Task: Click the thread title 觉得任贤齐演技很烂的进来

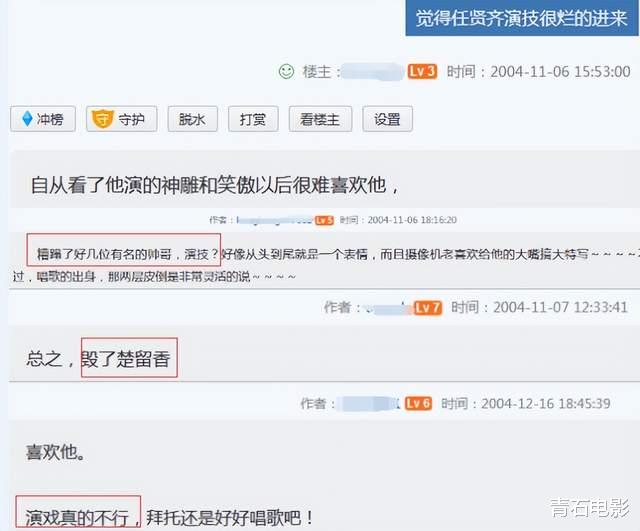Action: [521, 18]
